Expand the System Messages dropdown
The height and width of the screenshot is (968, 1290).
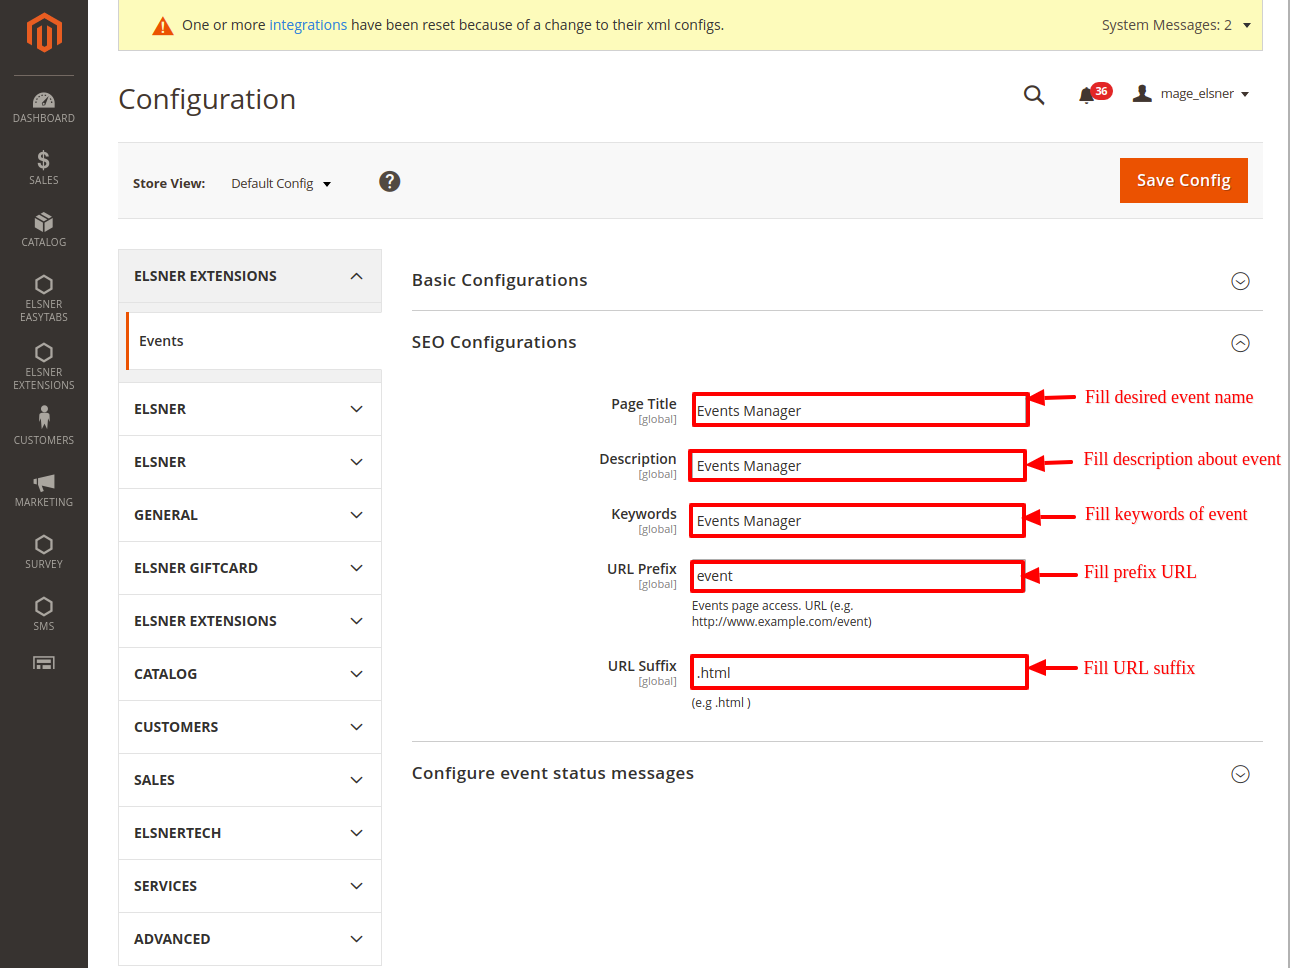1176,25
